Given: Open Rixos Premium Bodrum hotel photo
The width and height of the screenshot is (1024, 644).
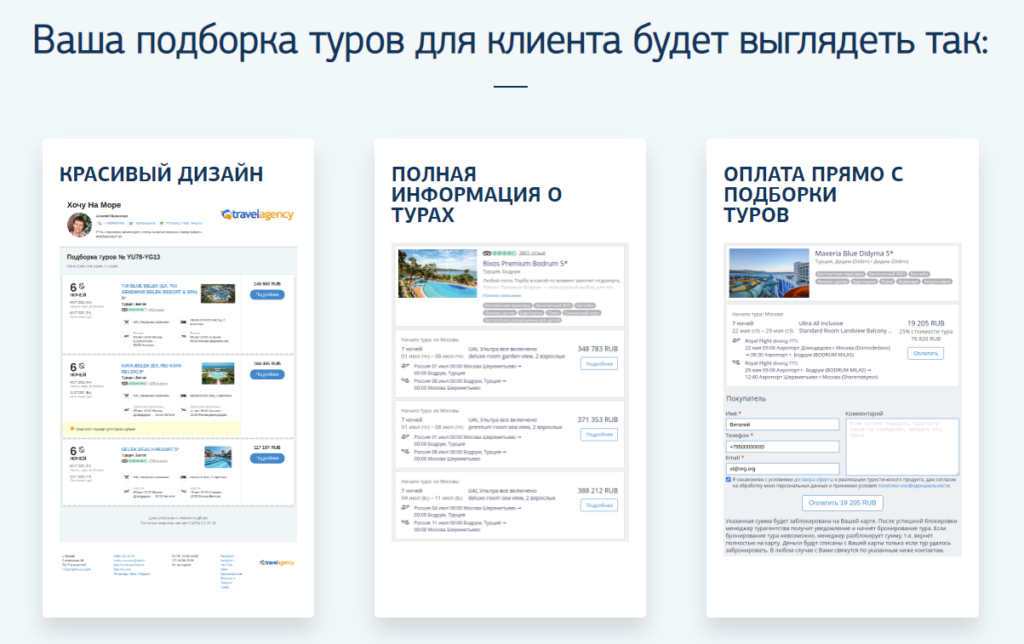Looking at the screenshot, I should [x=437, y=273].
